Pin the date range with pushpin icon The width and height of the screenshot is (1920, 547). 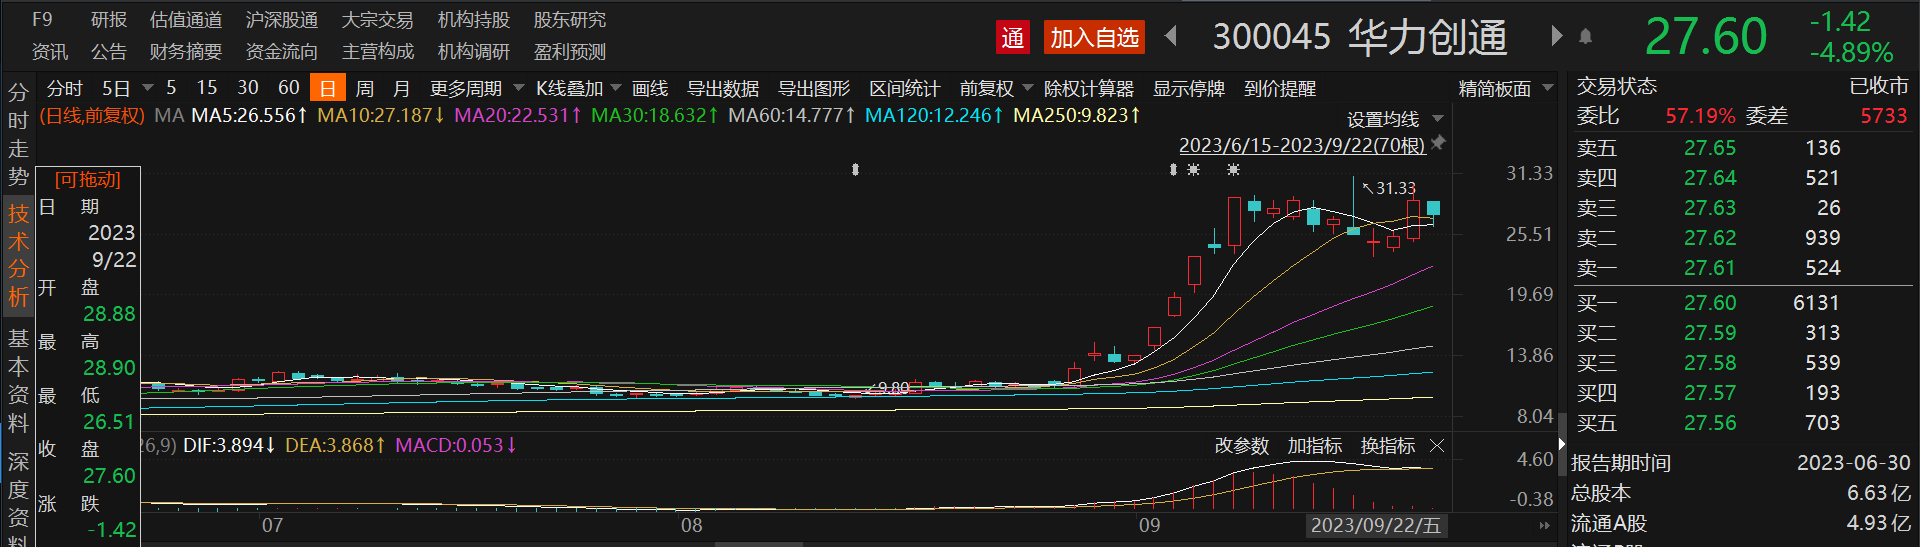[x=1439, y=144]
